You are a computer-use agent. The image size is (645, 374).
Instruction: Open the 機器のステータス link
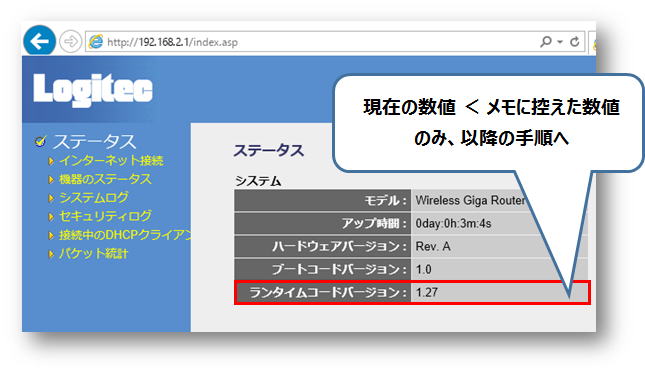point(105,179)
